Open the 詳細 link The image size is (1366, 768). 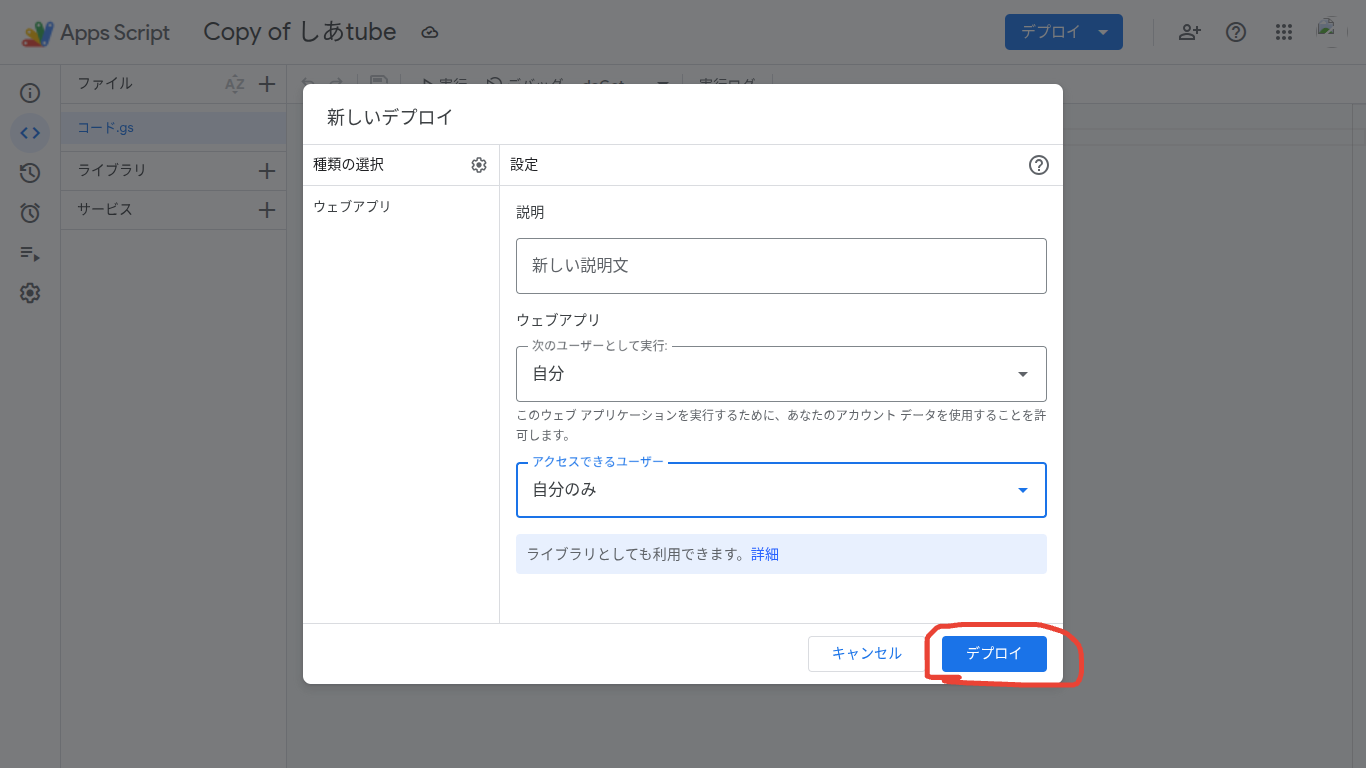(x=765, y=554)
